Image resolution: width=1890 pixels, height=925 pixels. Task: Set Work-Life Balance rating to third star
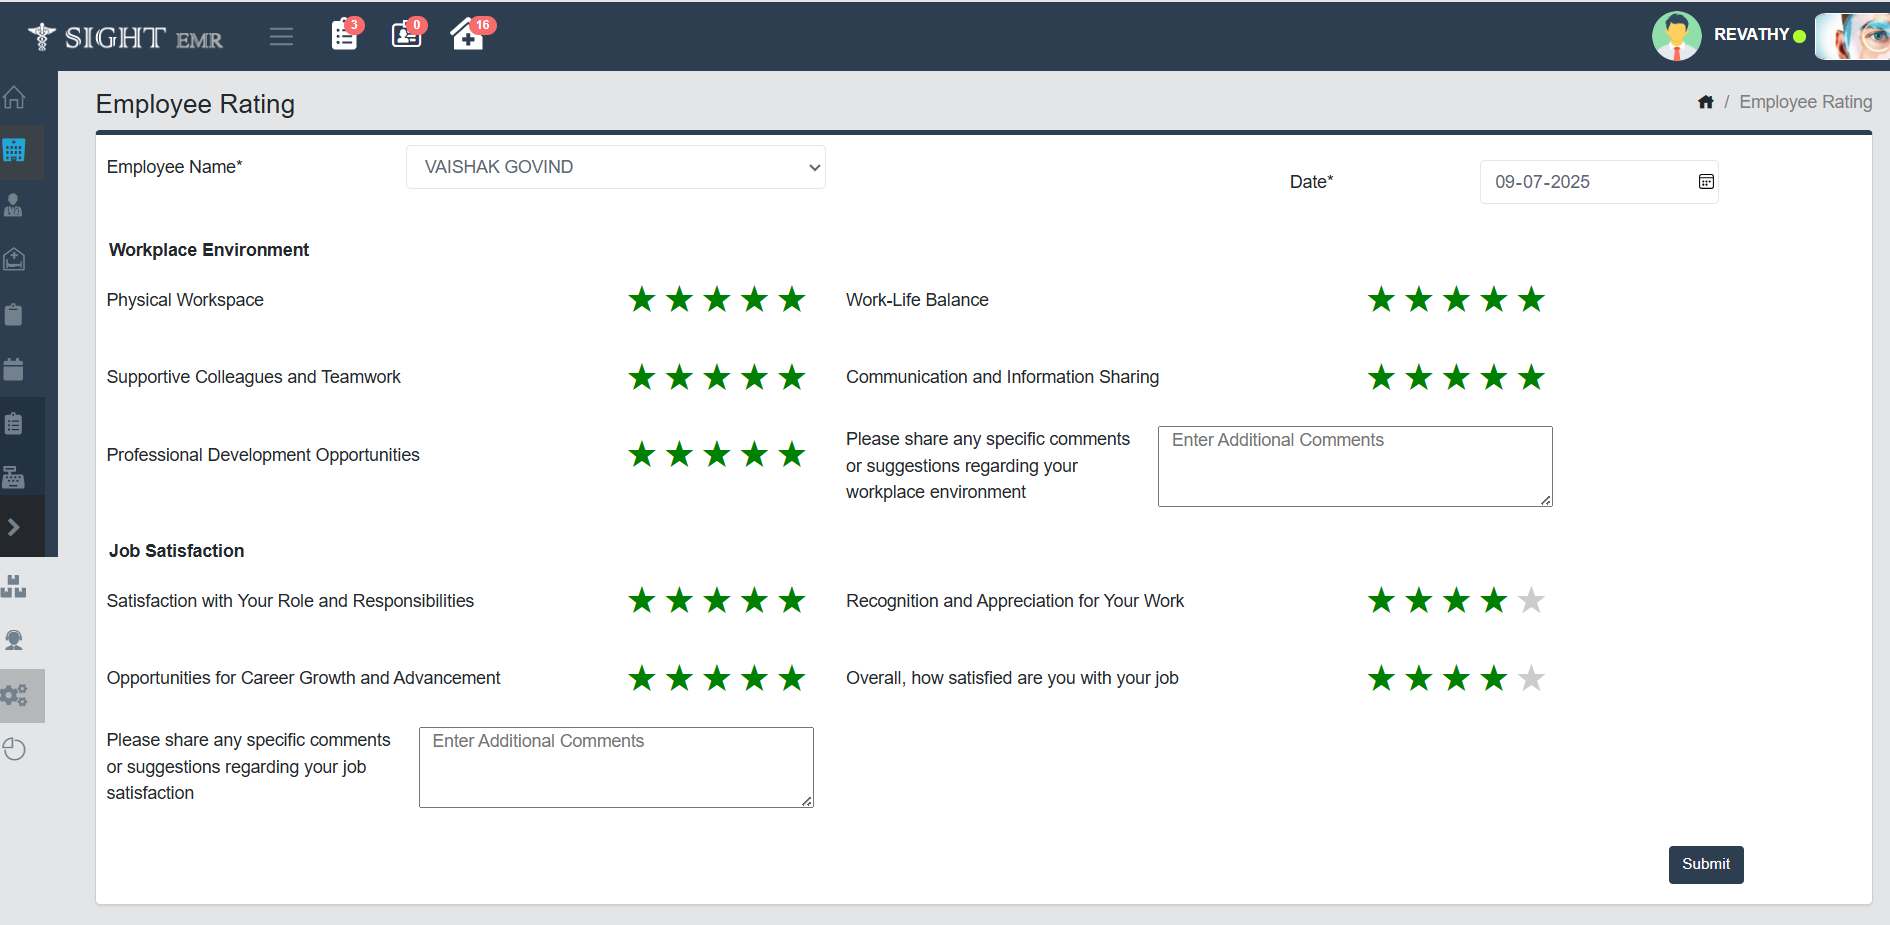point(1456,300)
